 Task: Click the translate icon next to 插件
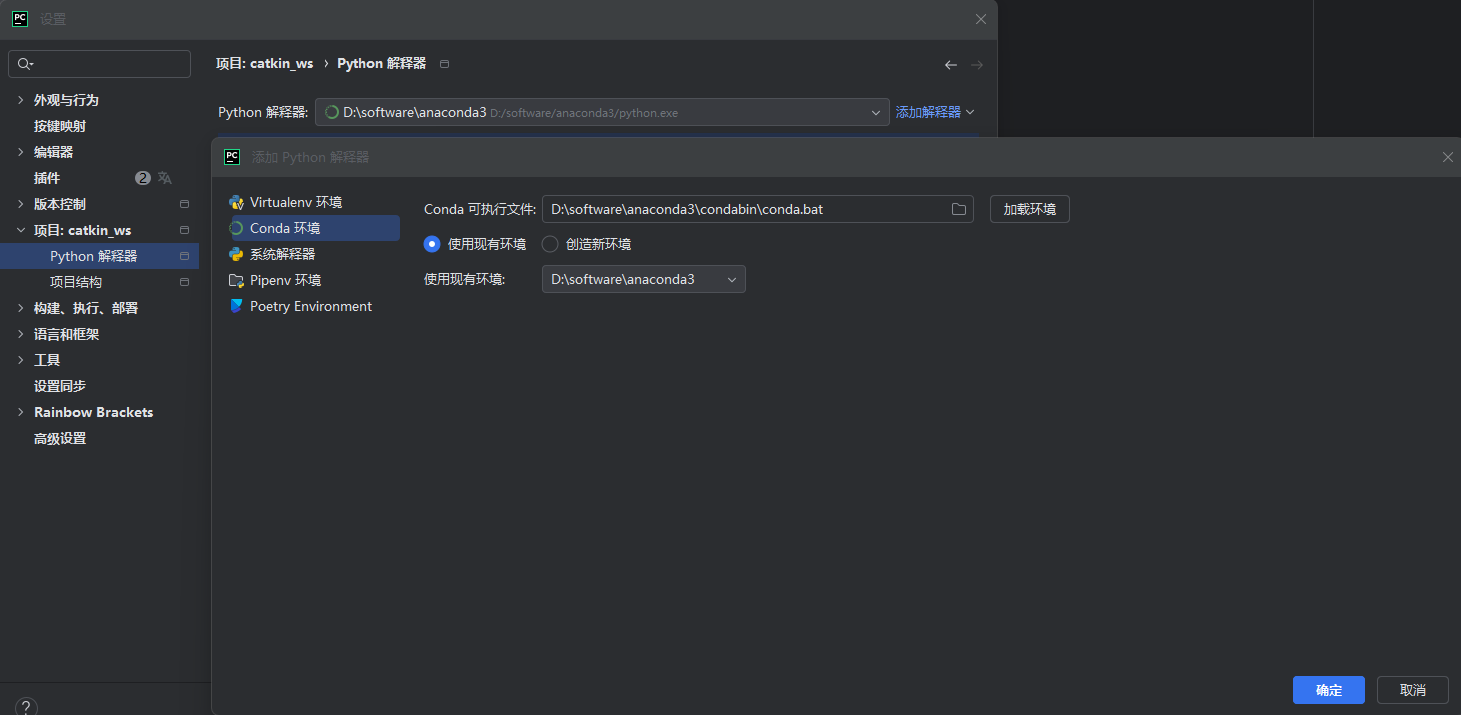[165, 178]
